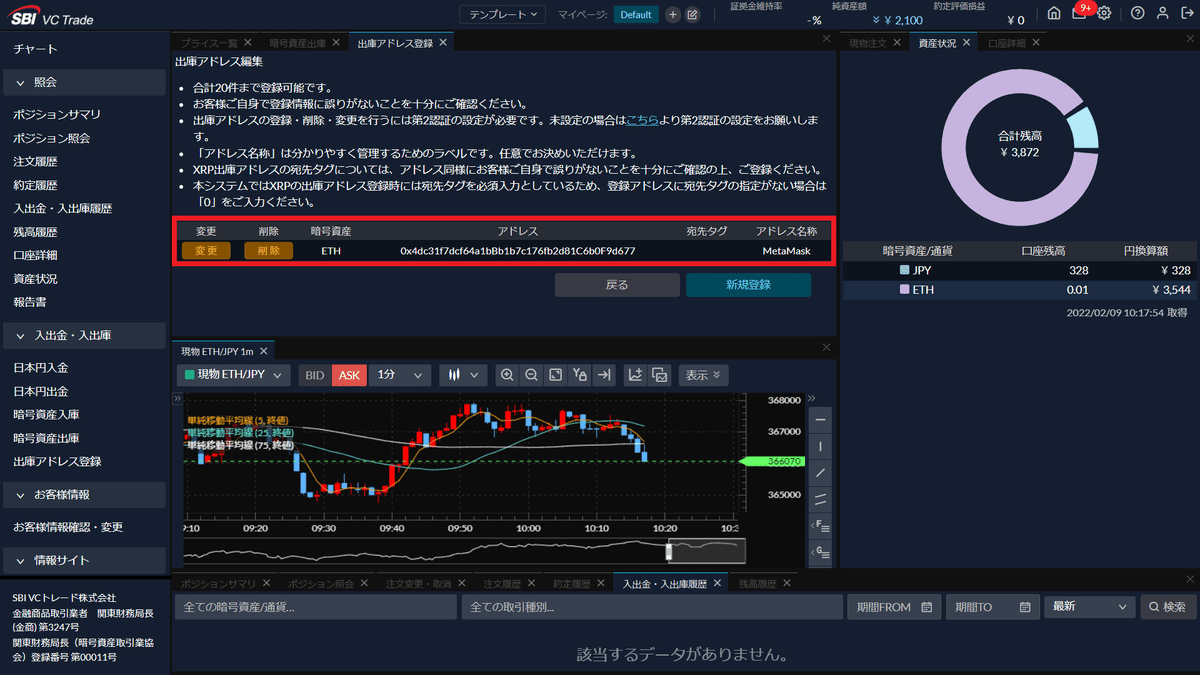Add a new My Page with plus icon
Viewport: 1200px width, 675px height.
tap(673, 14)
